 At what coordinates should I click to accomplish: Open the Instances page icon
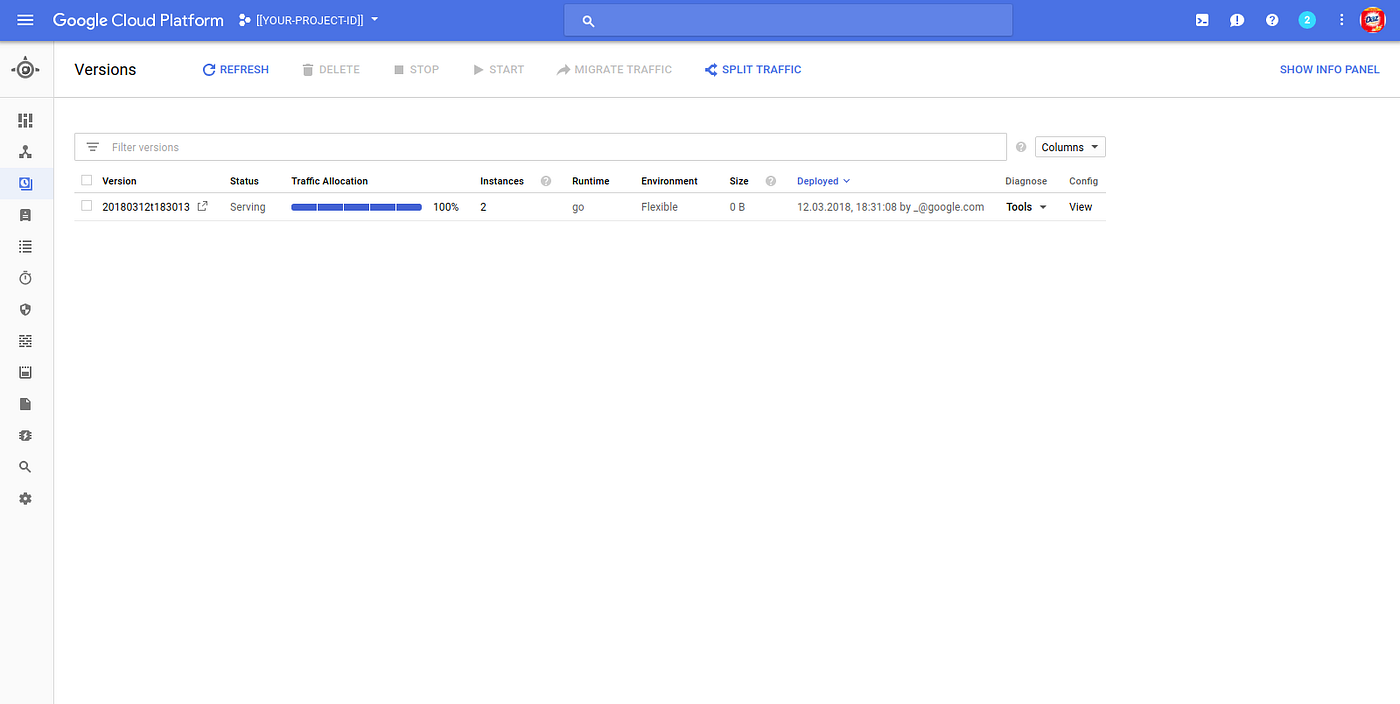(x=25, y=214)
